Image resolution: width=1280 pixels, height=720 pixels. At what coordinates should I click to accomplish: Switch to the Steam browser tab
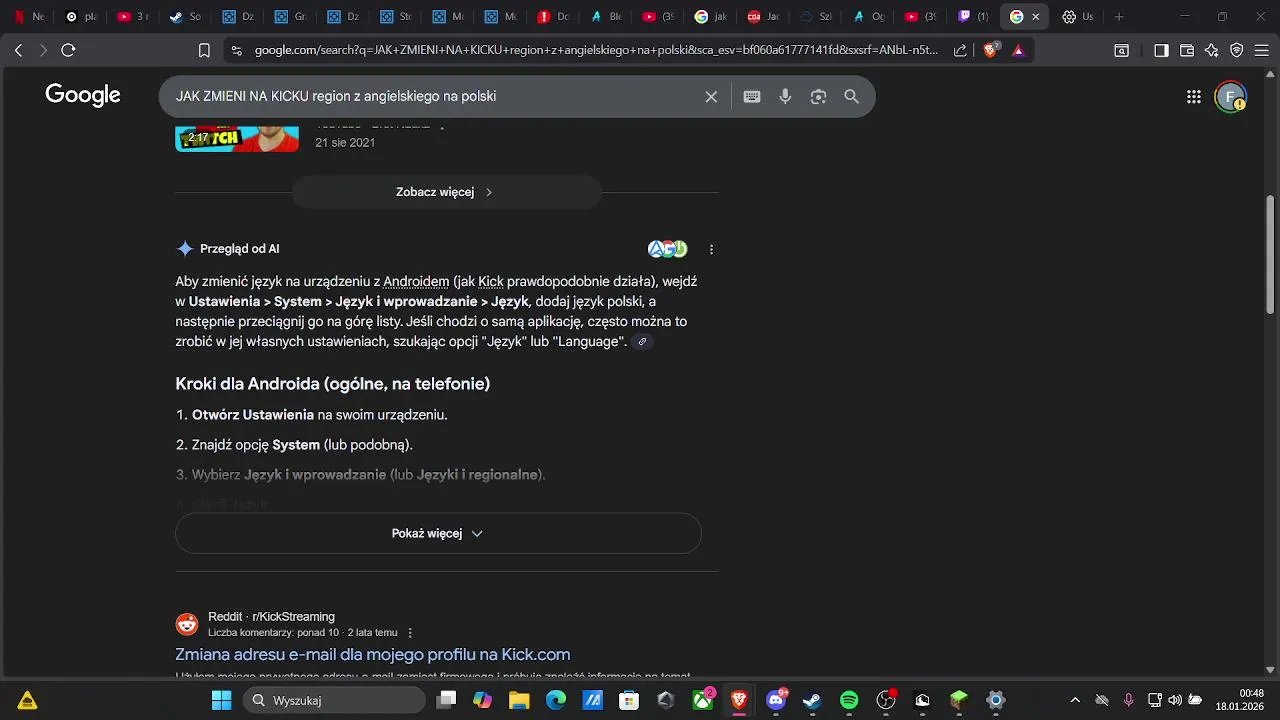coord(185,17)
